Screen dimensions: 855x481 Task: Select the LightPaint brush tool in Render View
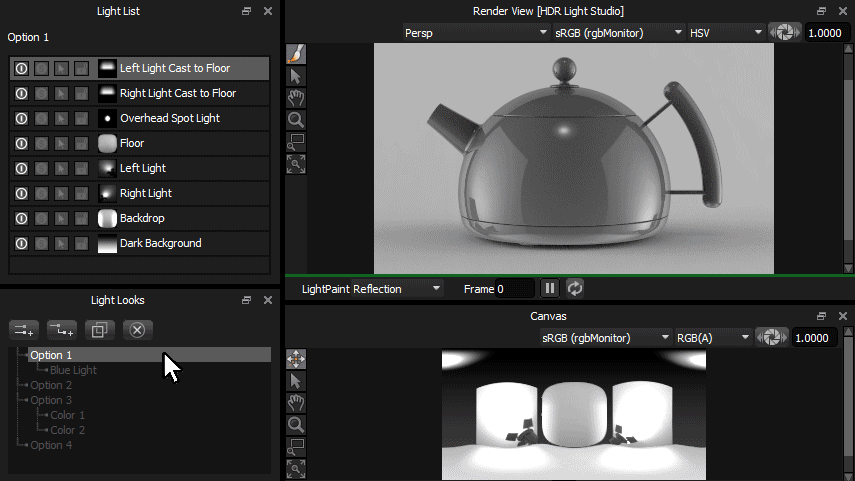pyautogui.click(x=296, y=54)
